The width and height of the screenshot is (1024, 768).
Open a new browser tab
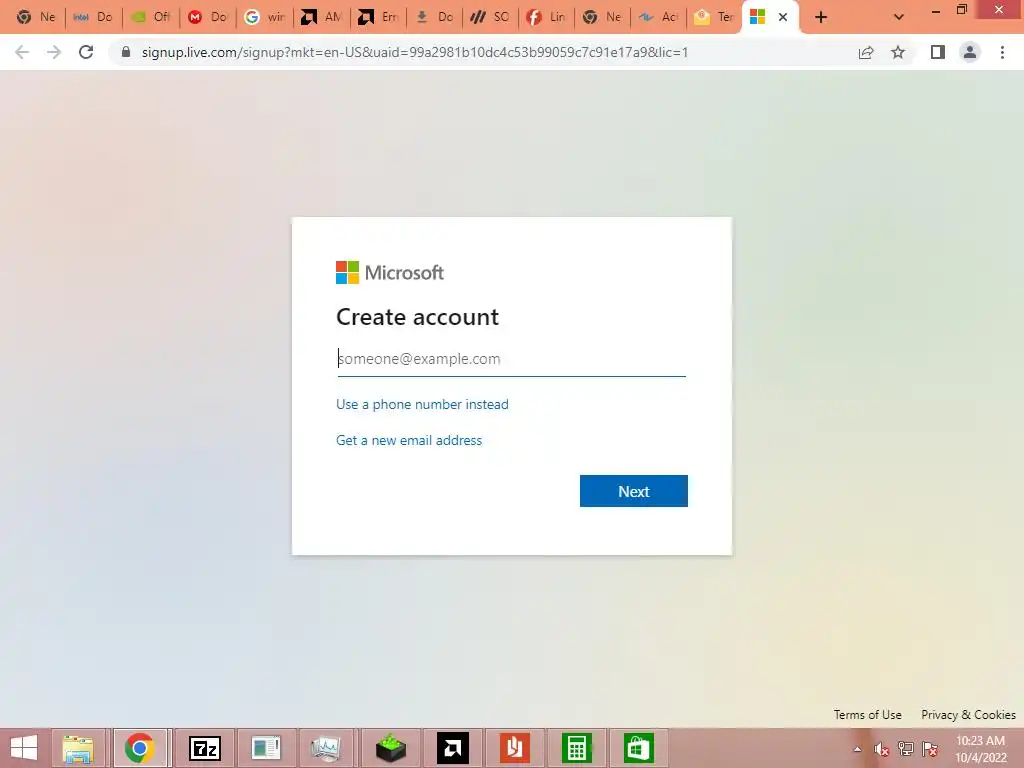(x=821, y=18)
